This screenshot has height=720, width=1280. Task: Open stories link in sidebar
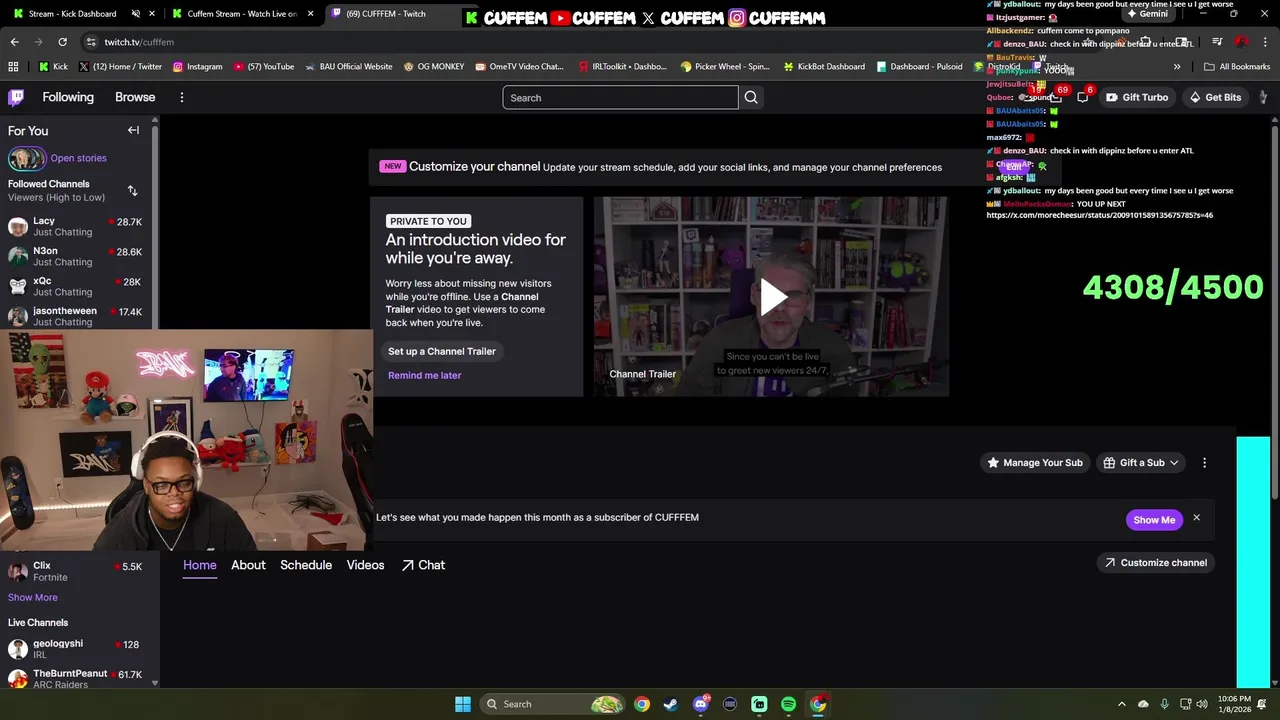(78, 158)
